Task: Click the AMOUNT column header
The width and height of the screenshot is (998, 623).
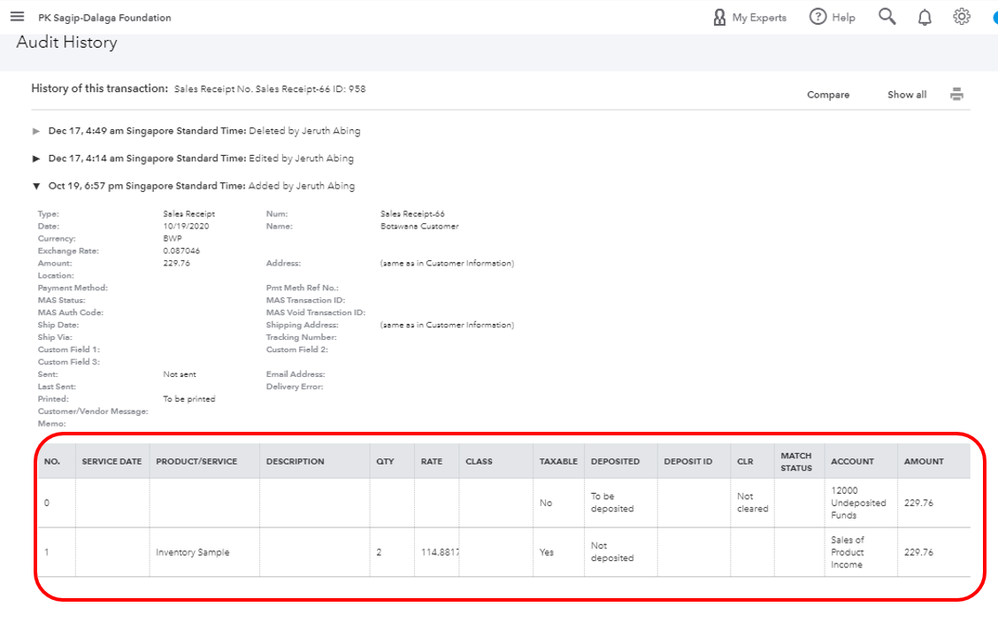Action: coord(923,461)
